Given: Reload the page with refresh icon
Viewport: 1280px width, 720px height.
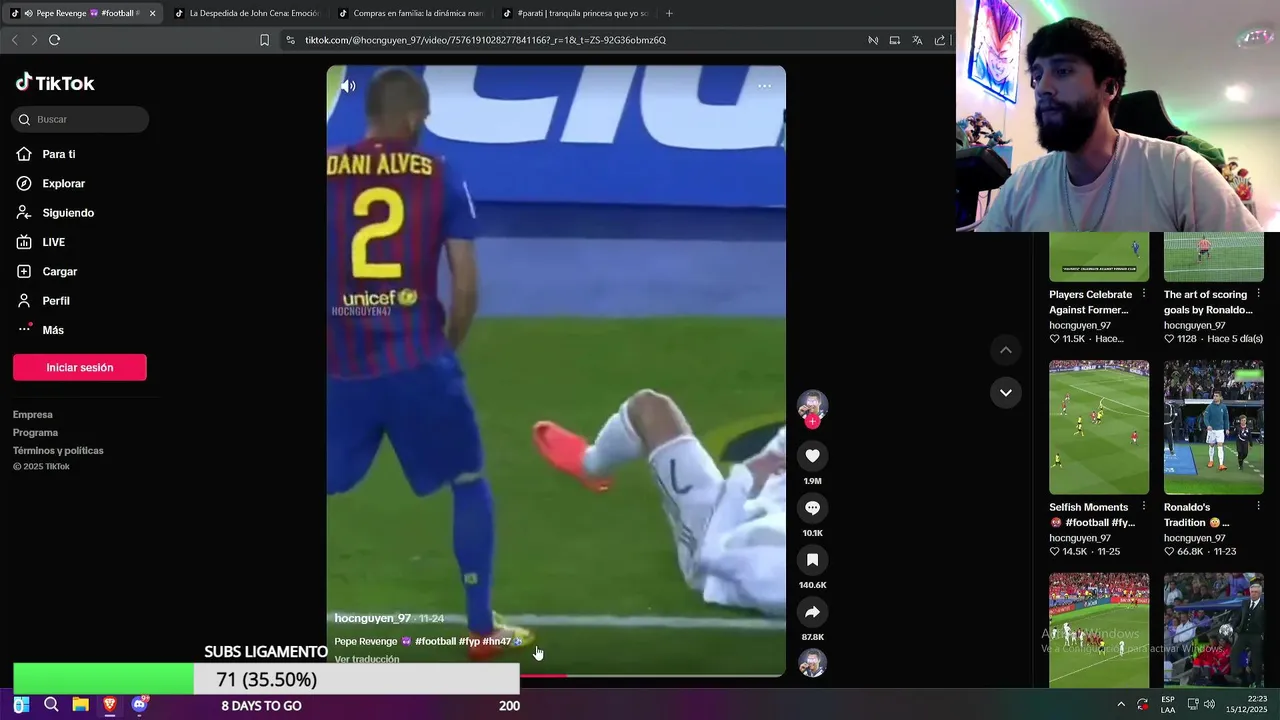Looking at the screenshot, I should click(54, 40).
